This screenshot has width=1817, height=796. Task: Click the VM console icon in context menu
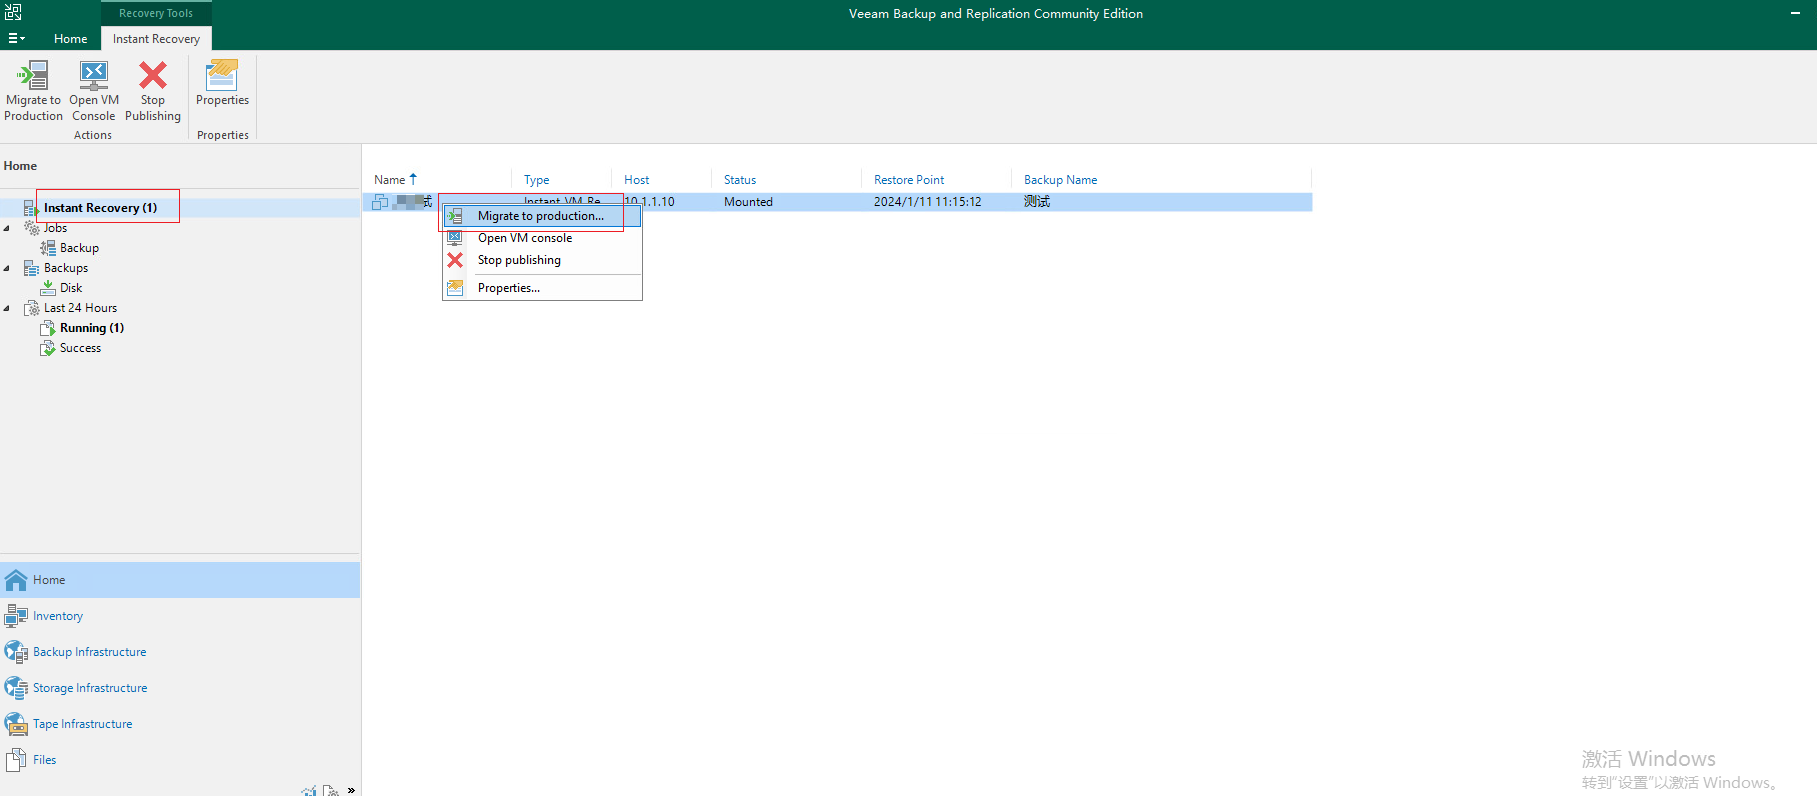(x=455, y=238)
